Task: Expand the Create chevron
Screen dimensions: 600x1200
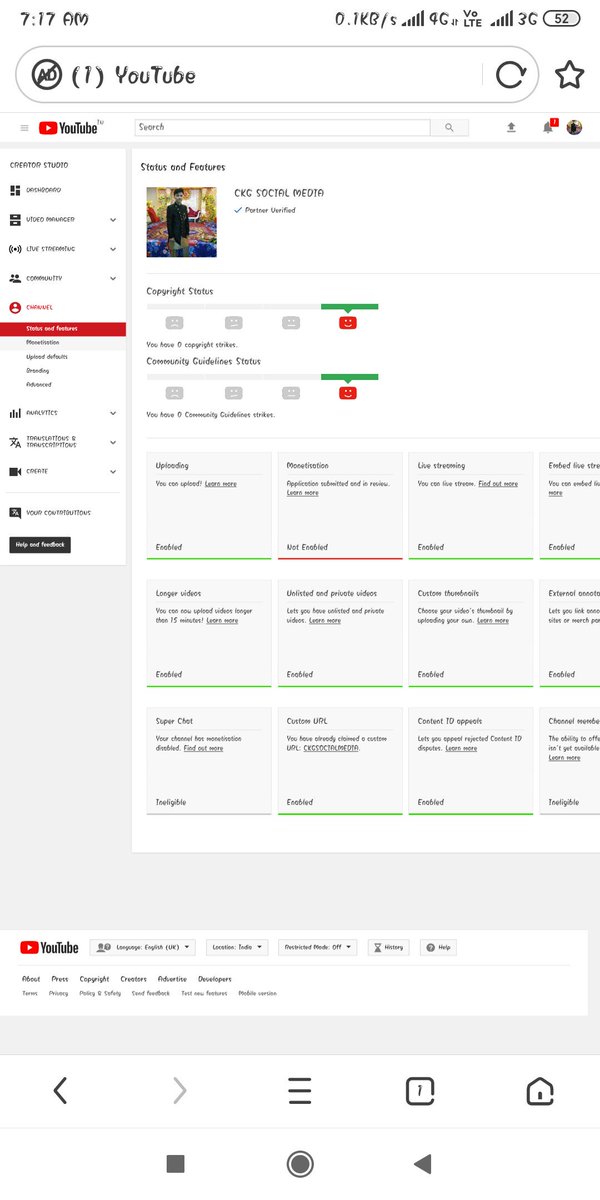Action: point(113,472)
